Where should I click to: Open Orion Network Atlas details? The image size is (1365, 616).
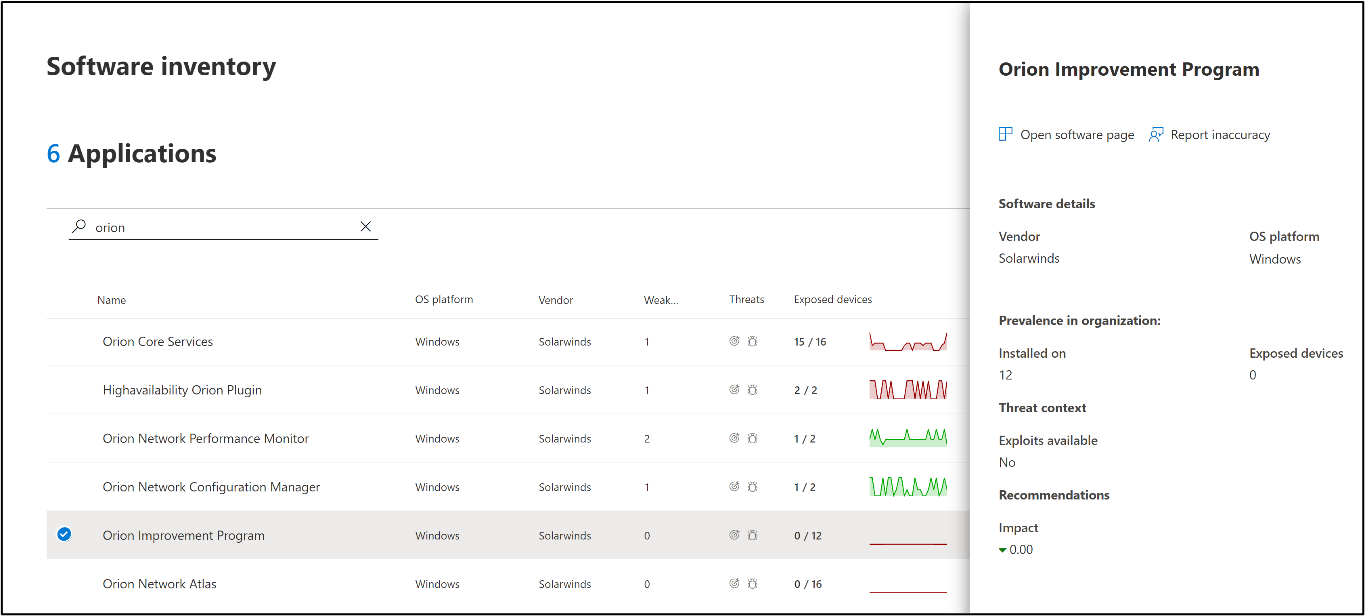coord(159,584)
